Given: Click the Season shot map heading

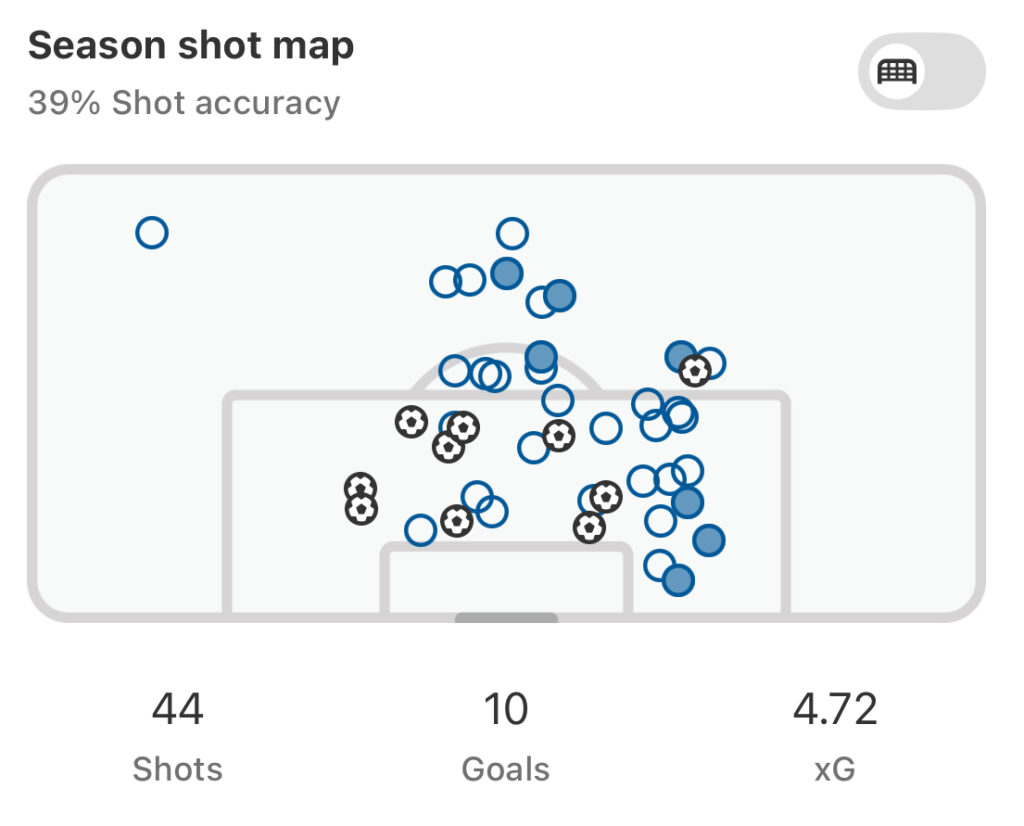Looking at the screenshot, I should pyautogui.click(x=191, y=46).
